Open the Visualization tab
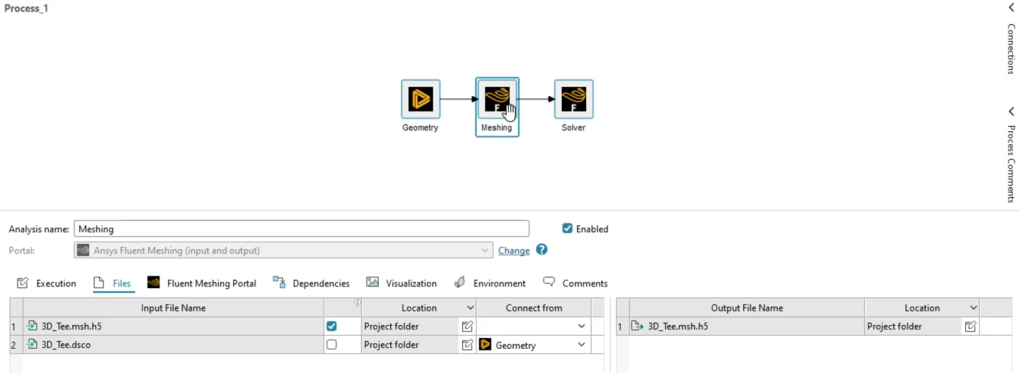1024x373 pixels. [402, 283]
